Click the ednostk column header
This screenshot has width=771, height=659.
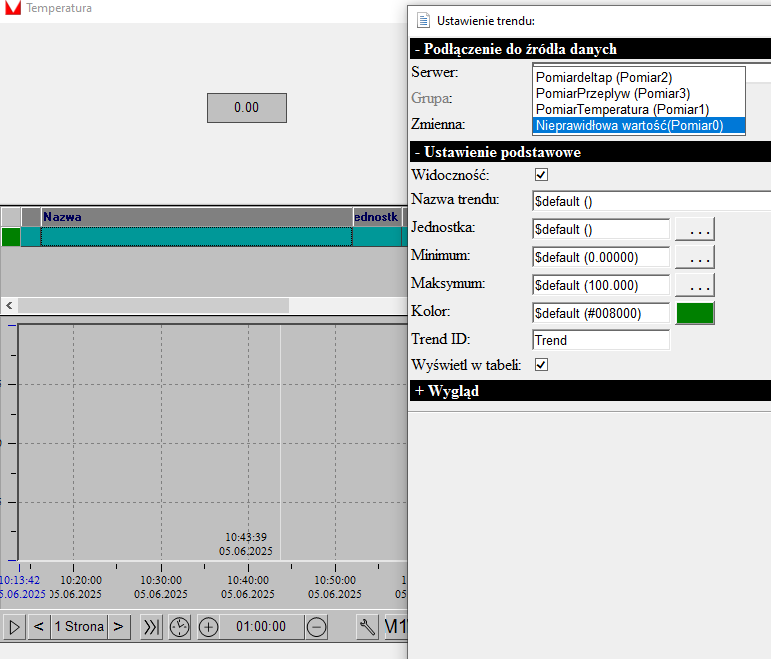(x=377, y=217)
